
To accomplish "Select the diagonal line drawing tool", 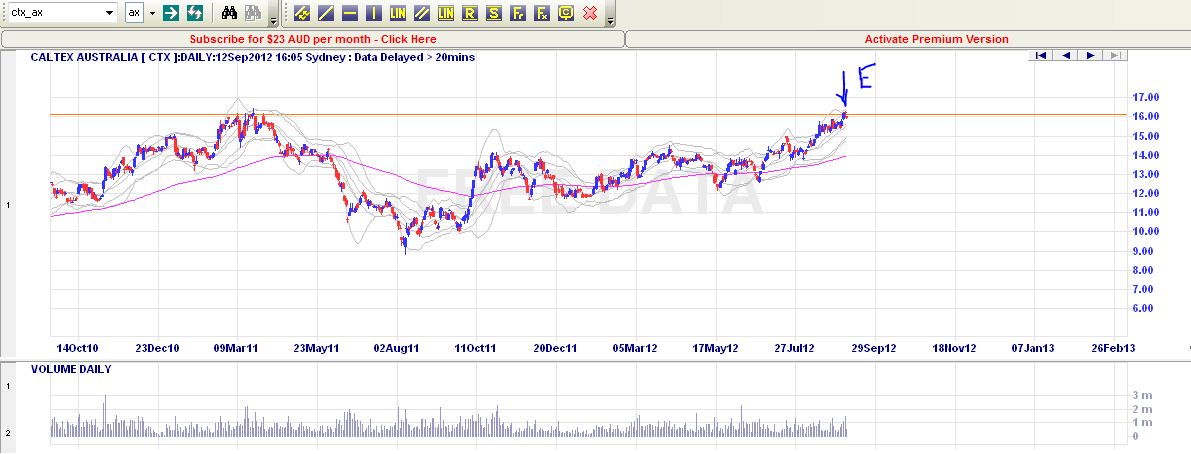I will 325,13.
